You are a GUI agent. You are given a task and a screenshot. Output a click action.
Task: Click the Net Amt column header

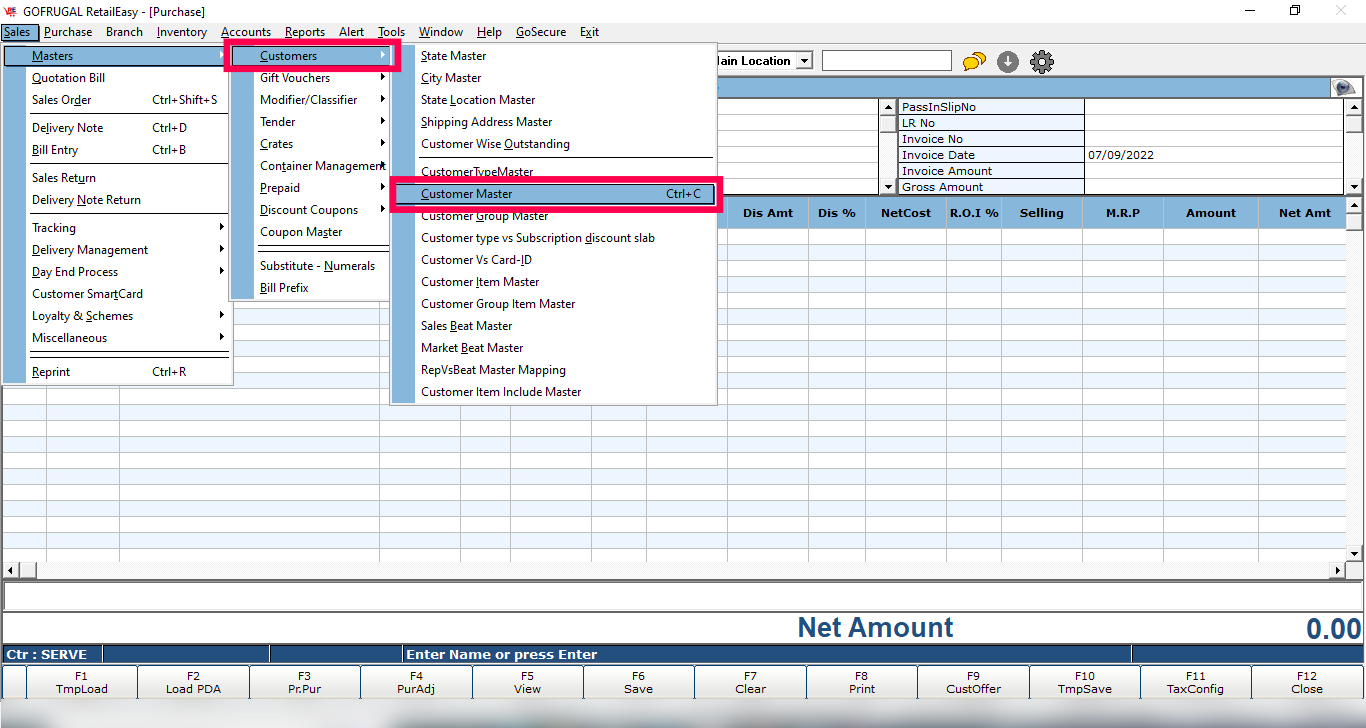pyautogui.click(x=1304, y=213)
